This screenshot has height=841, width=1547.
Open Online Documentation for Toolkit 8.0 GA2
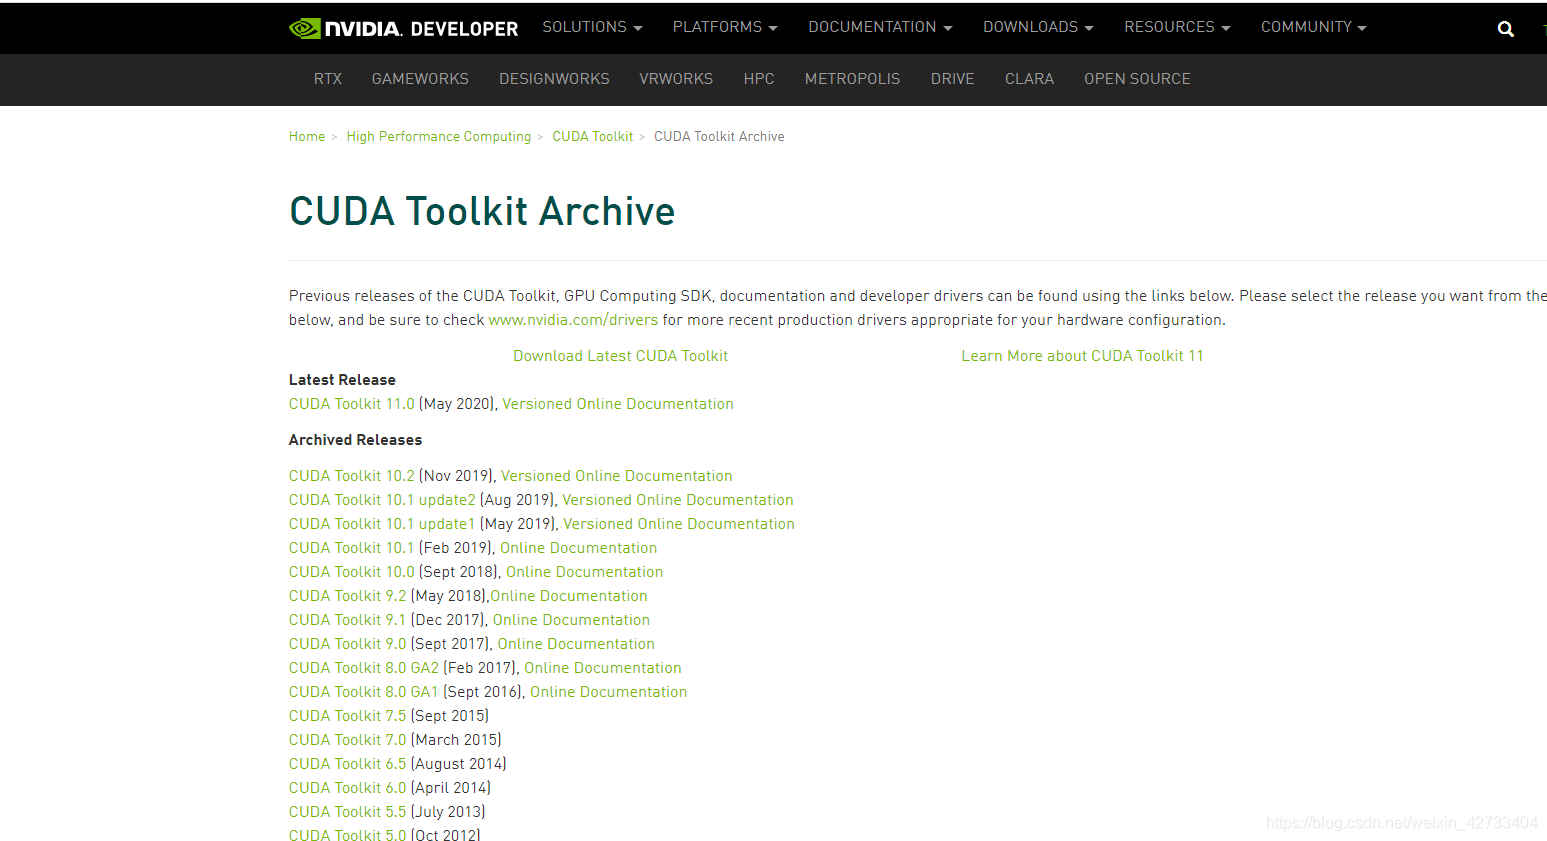tap(603, 668)
